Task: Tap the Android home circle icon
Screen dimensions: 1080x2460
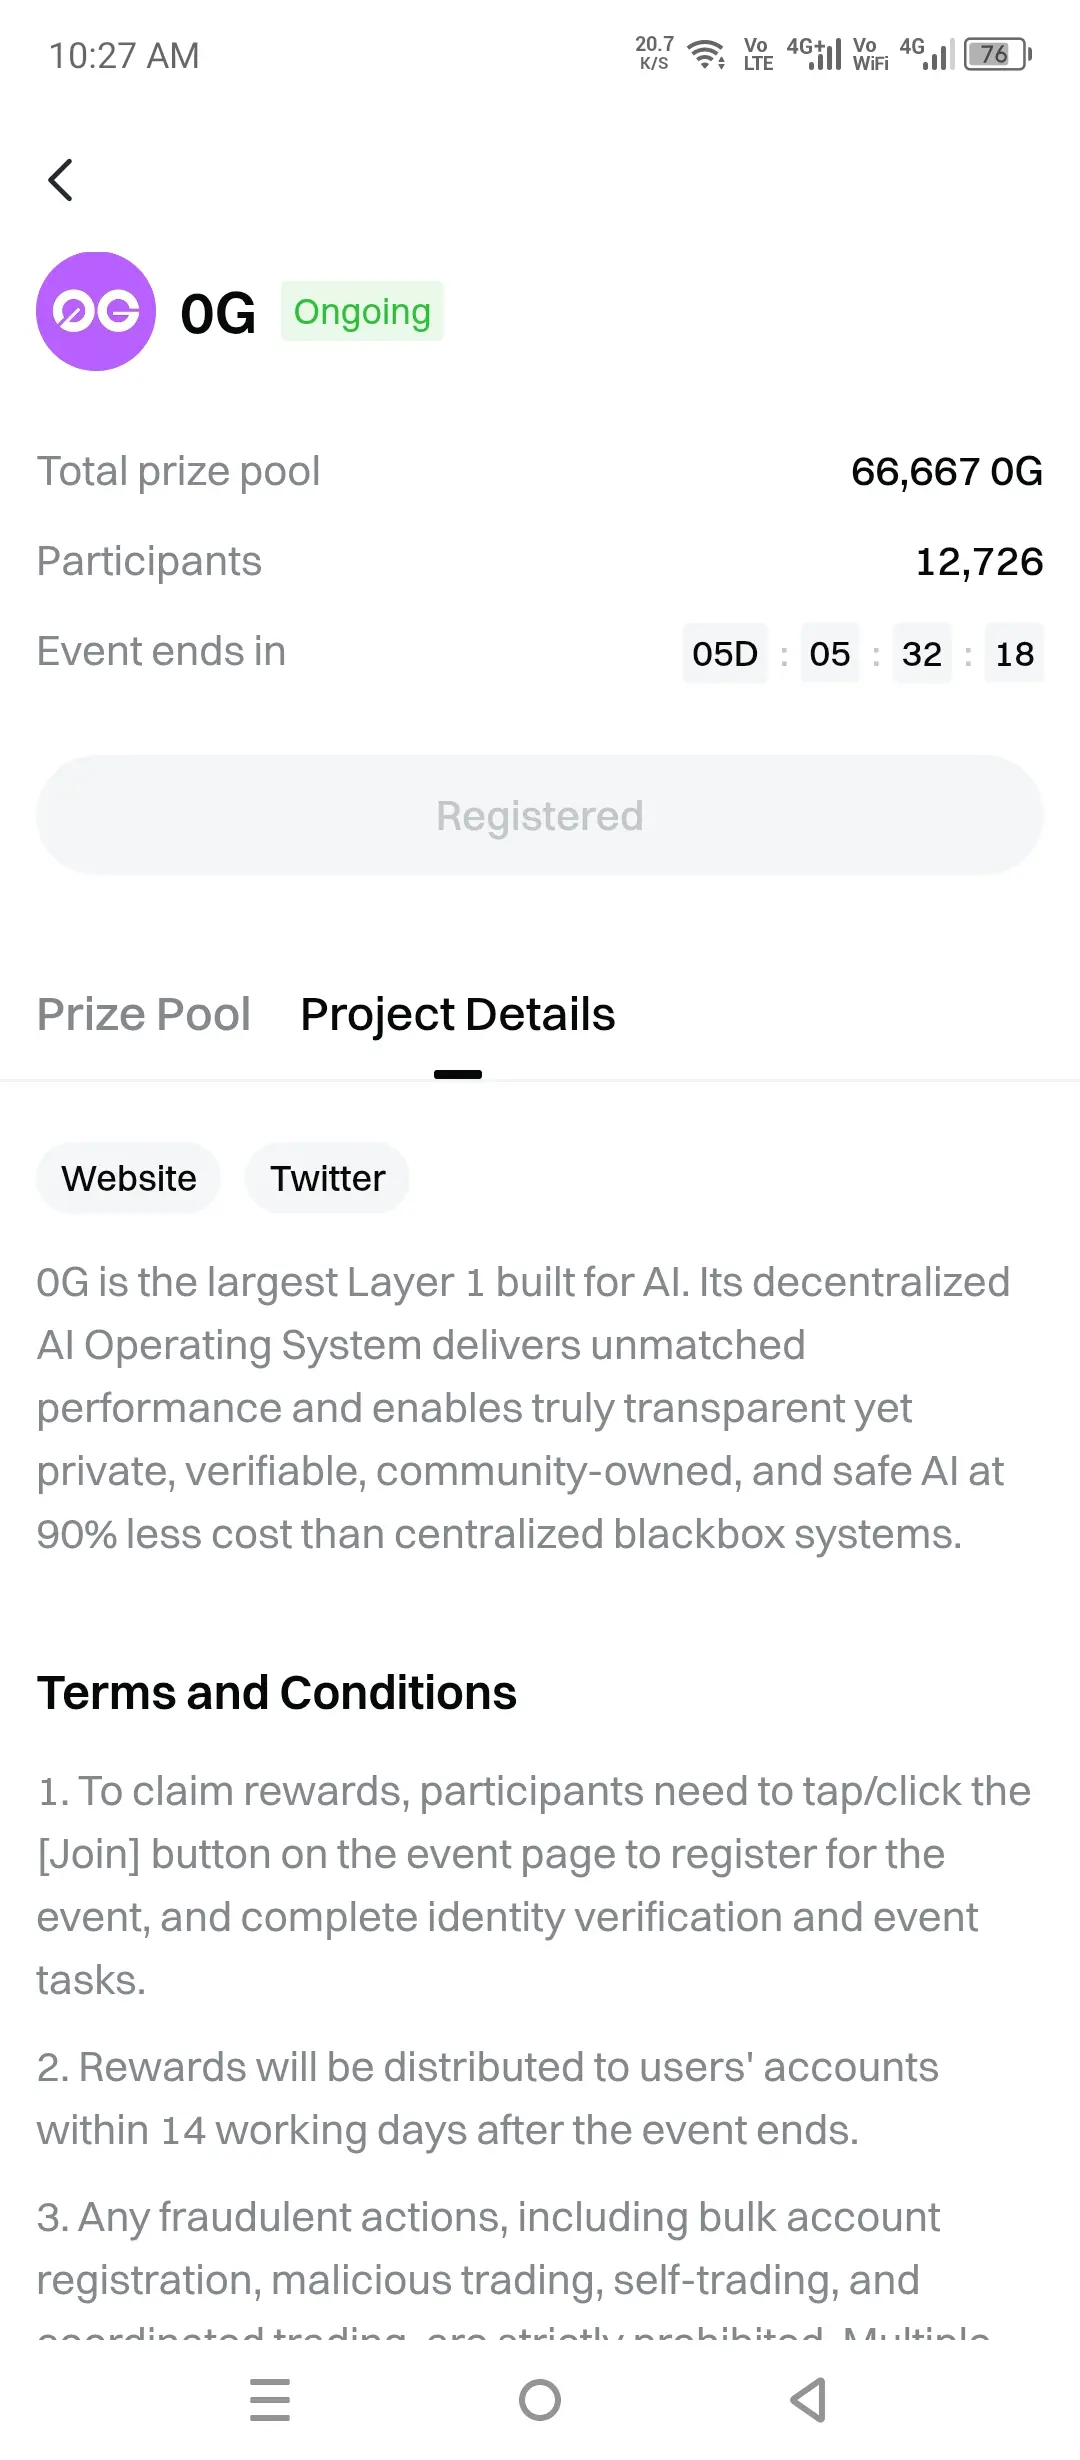Action: pyautogui.click(x=540, y=2400)
